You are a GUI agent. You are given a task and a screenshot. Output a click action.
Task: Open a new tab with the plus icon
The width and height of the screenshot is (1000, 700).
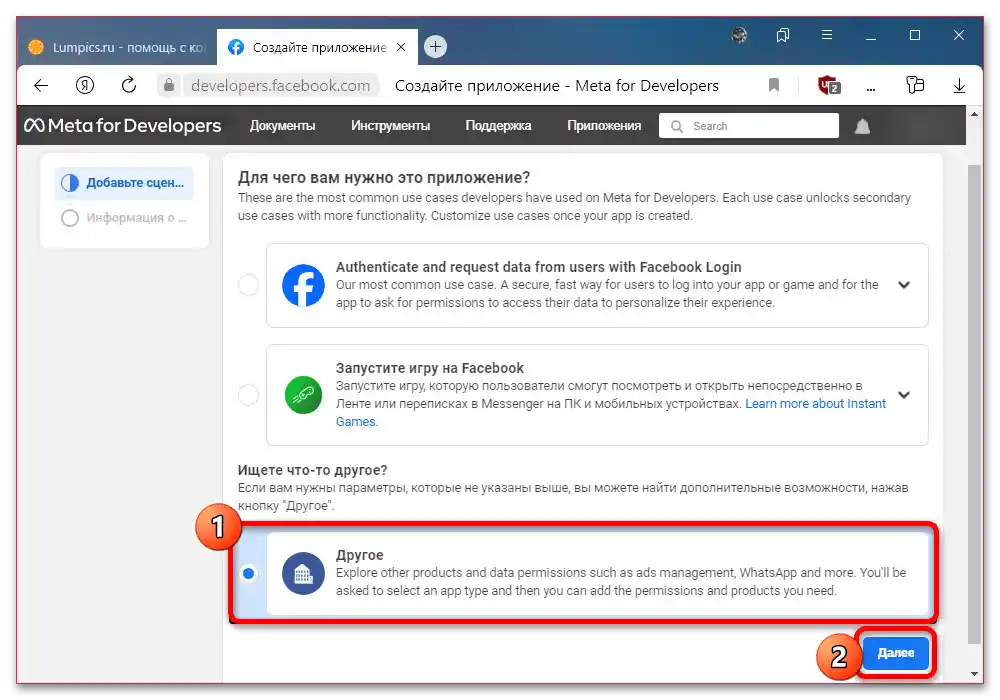click(436, 47)
